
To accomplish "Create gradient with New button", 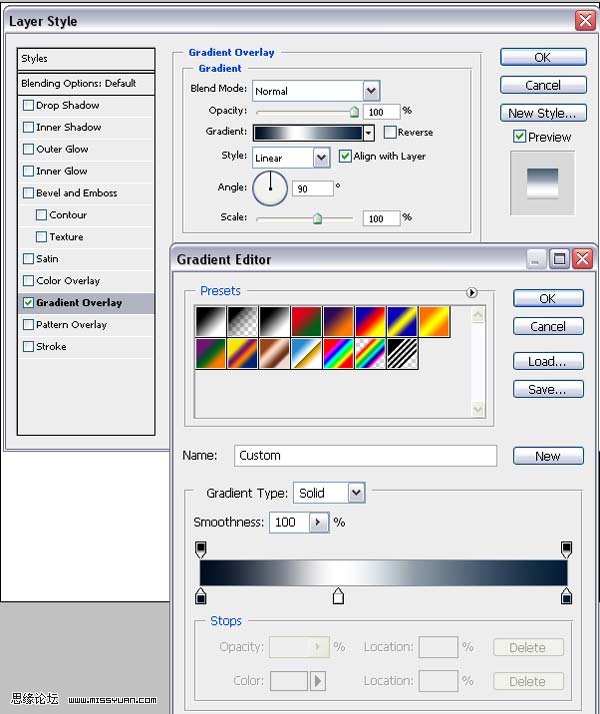I will (548, 456).
